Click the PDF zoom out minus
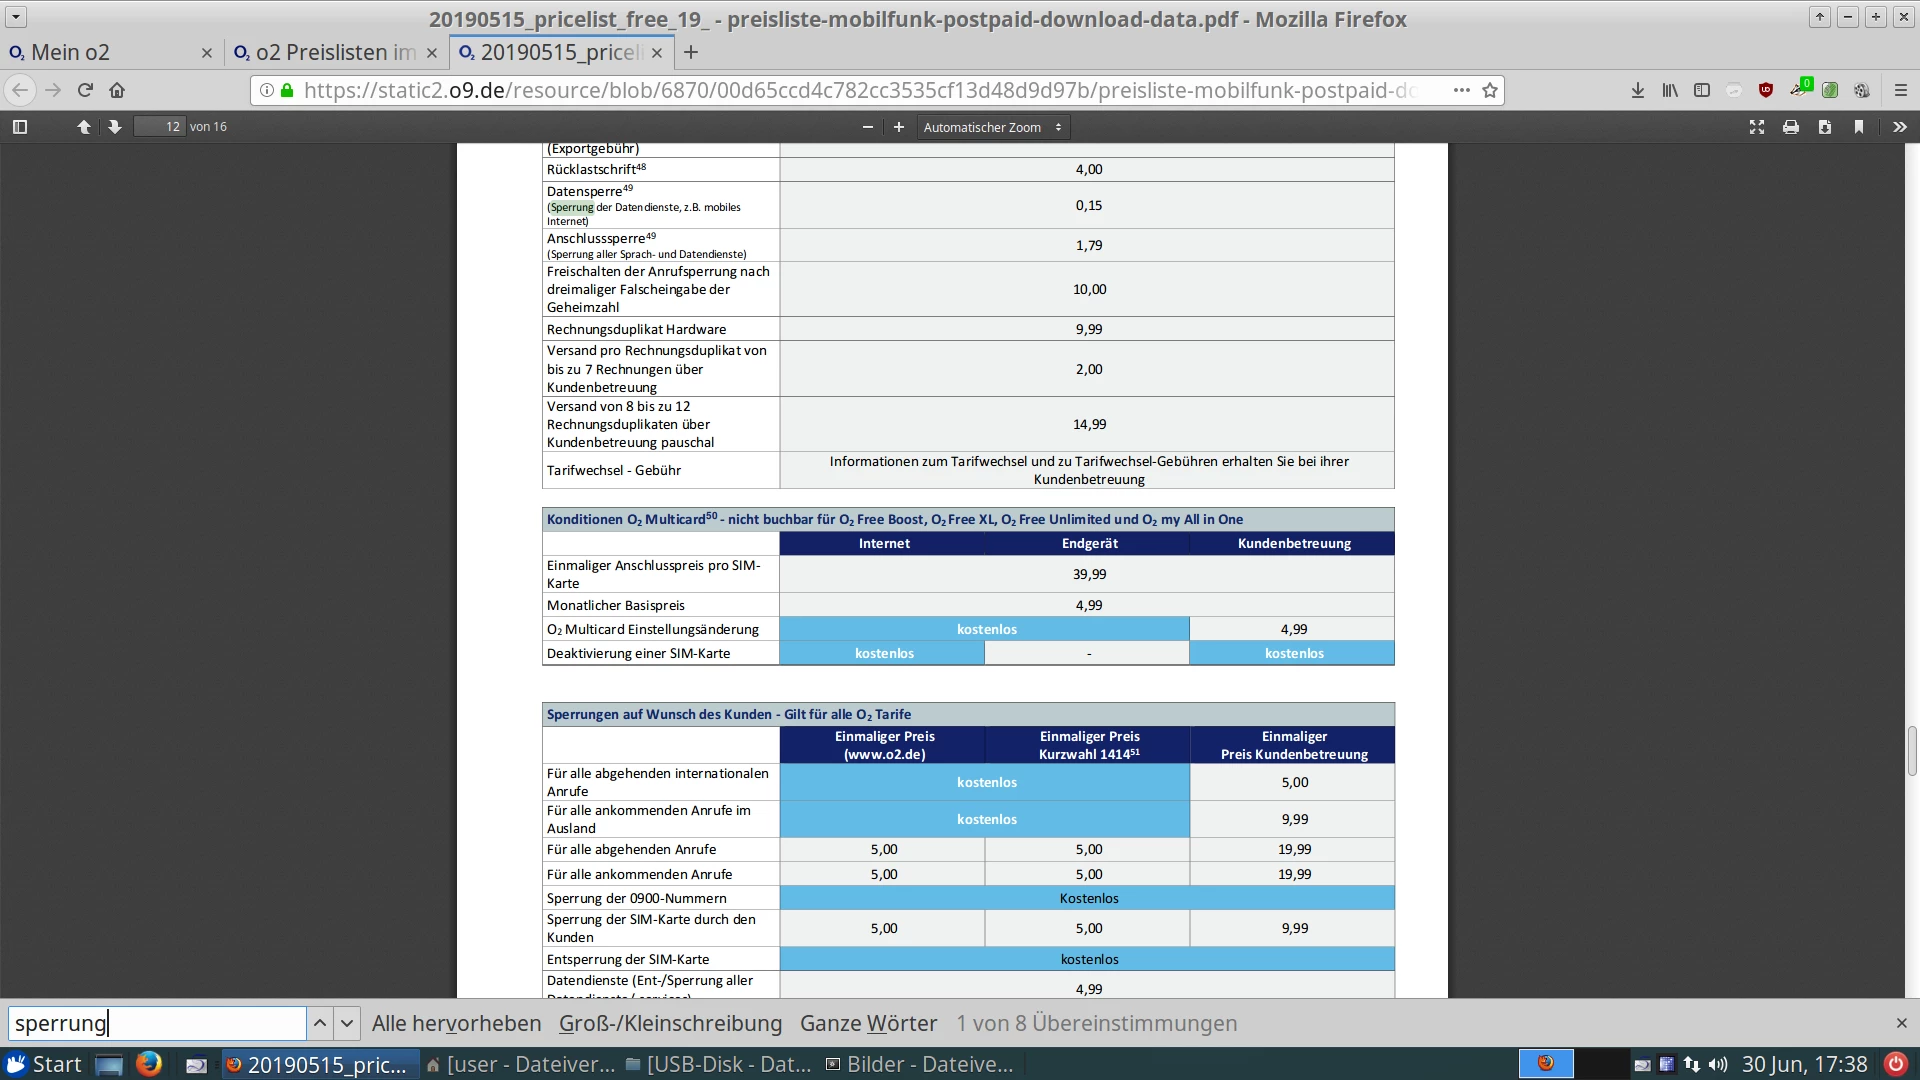 coord(867,127)
